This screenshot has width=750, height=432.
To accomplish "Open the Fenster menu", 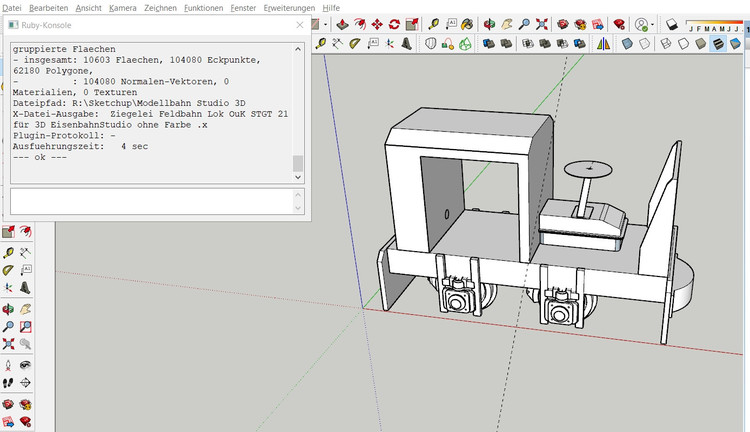I will pyautogui.click(x=243, y=7).
